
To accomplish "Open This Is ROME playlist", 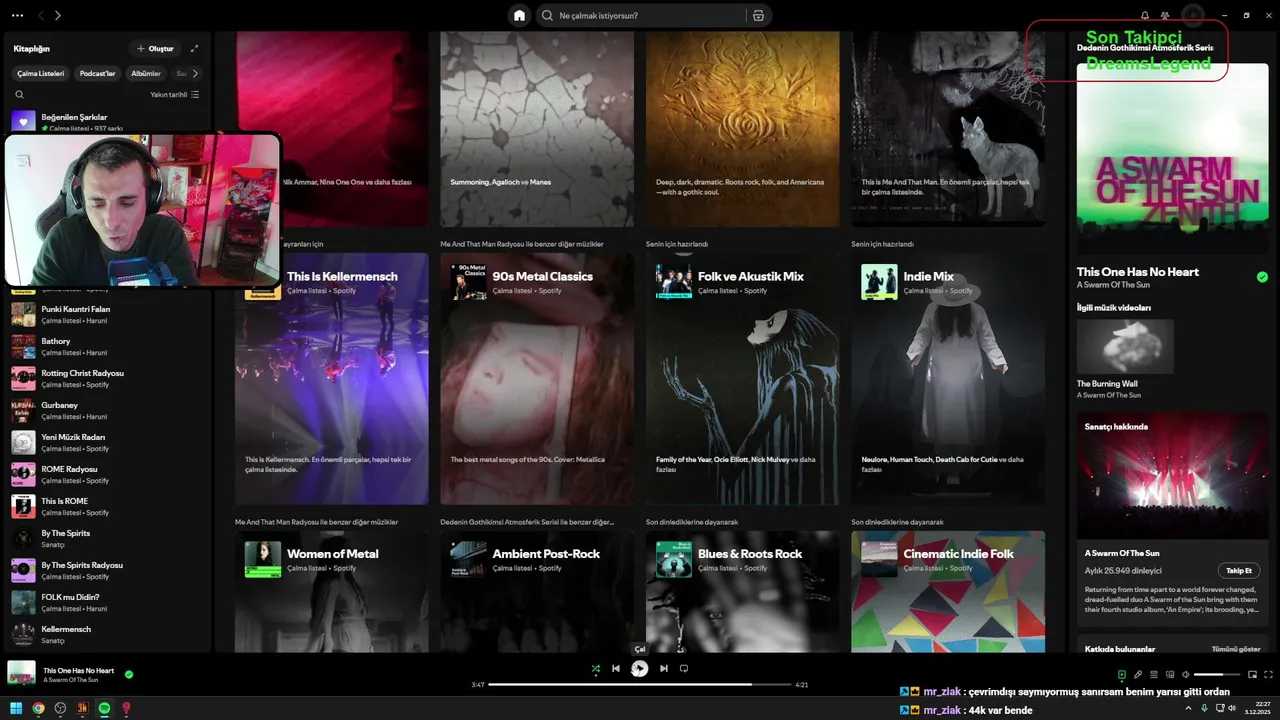I will click(108, 506).
